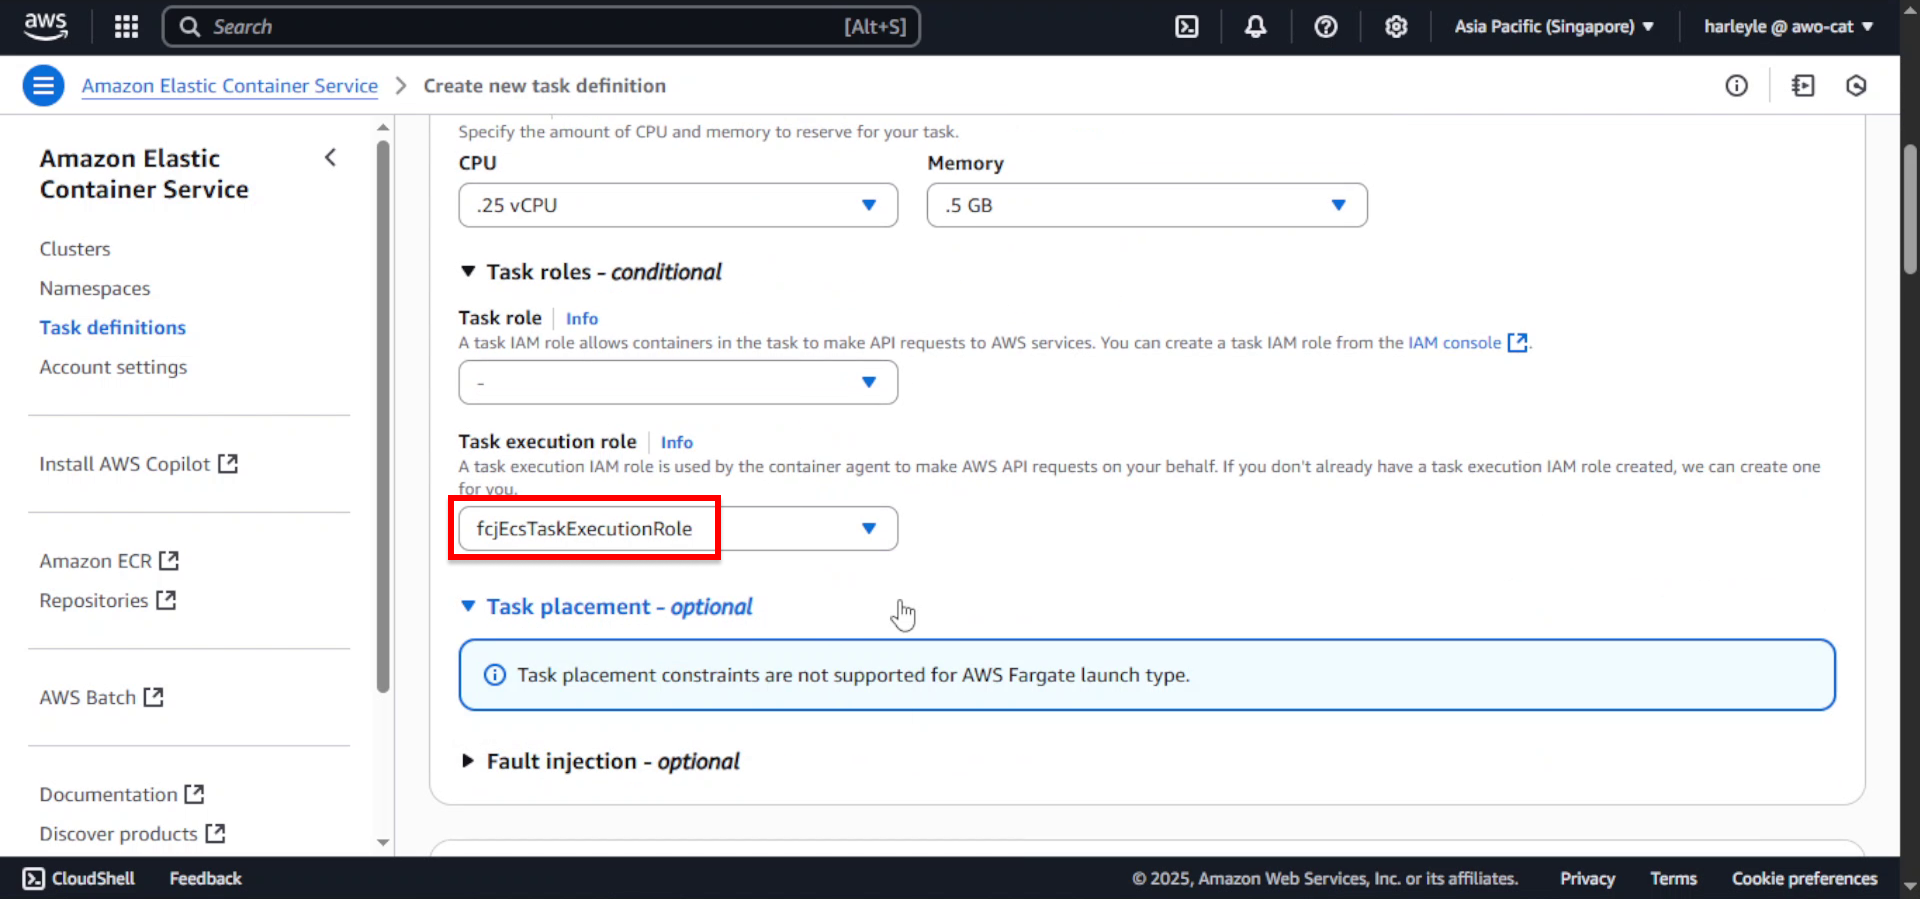Go to Clusters in sidebar
Image resolution: width=1920 pixels, height=899 pixels.
[75, 249]
